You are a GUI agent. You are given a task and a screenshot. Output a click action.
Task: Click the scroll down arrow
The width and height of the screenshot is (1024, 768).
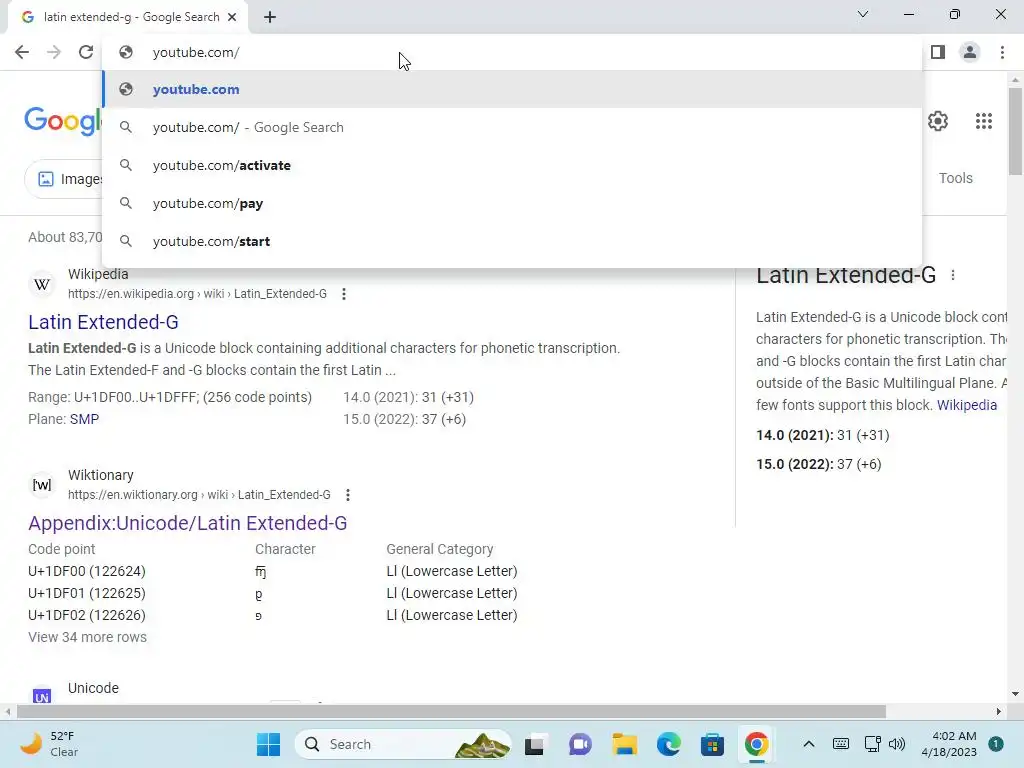pos(1015,694)
